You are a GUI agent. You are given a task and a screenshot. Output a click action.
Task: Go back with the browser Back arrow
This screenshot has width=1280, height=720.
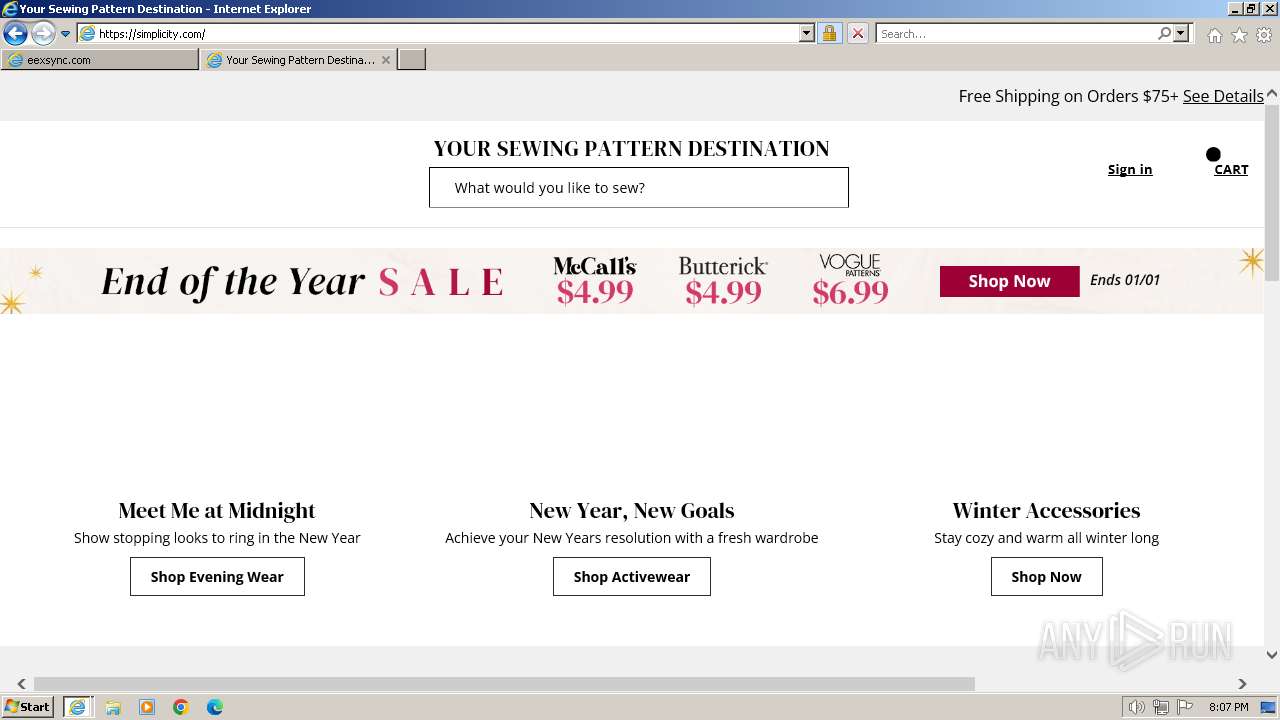click(15, 34)
